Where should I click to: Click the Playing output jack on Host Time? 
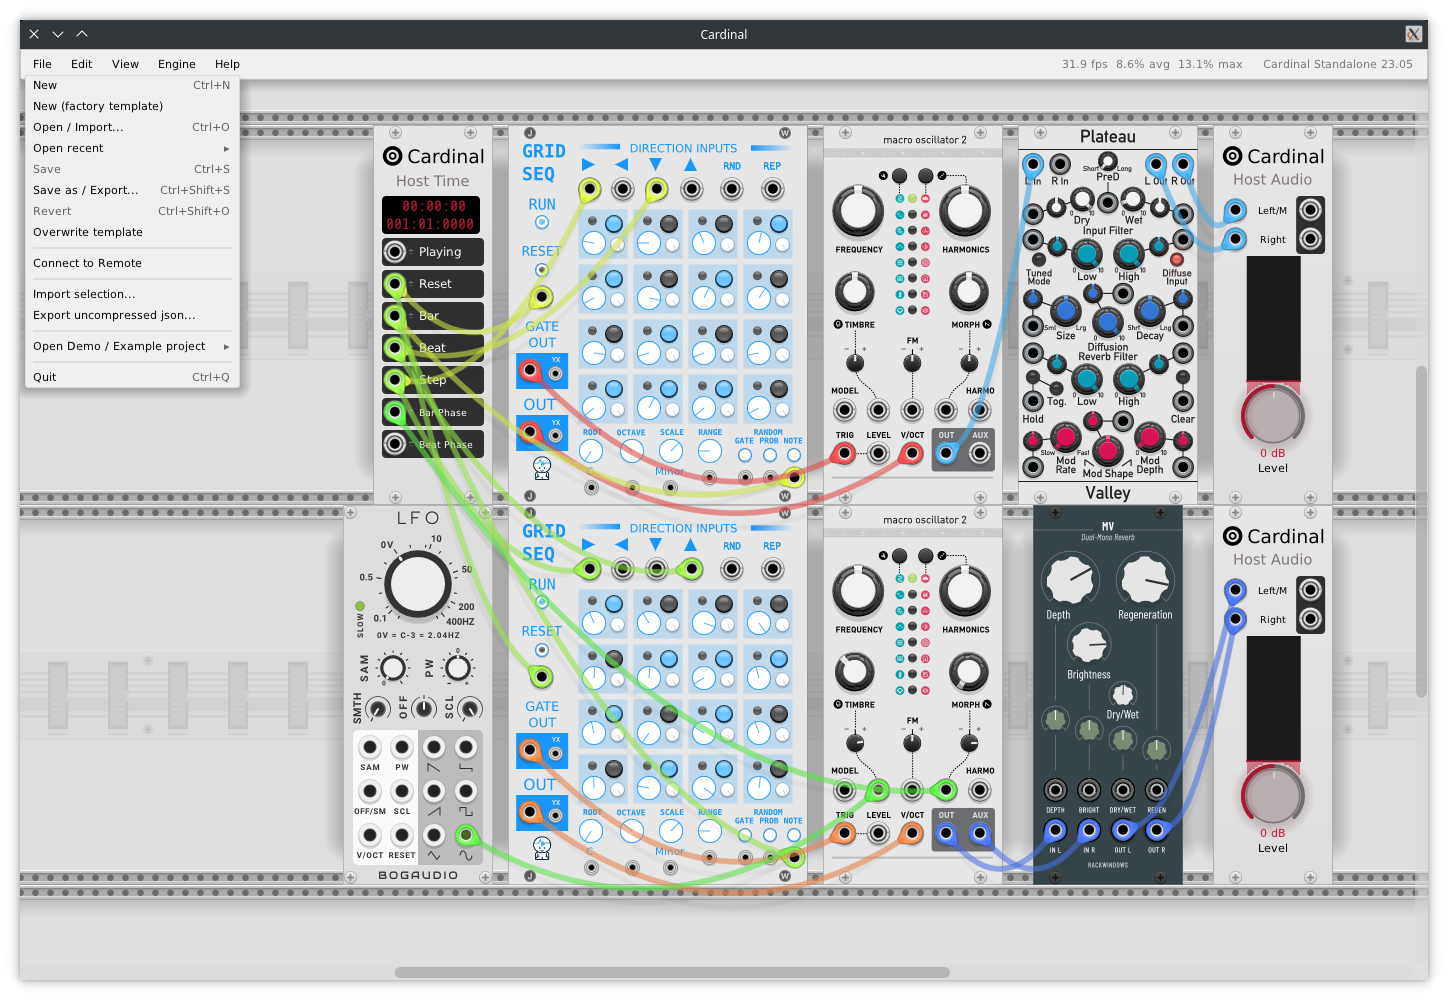tap(396, 252)
